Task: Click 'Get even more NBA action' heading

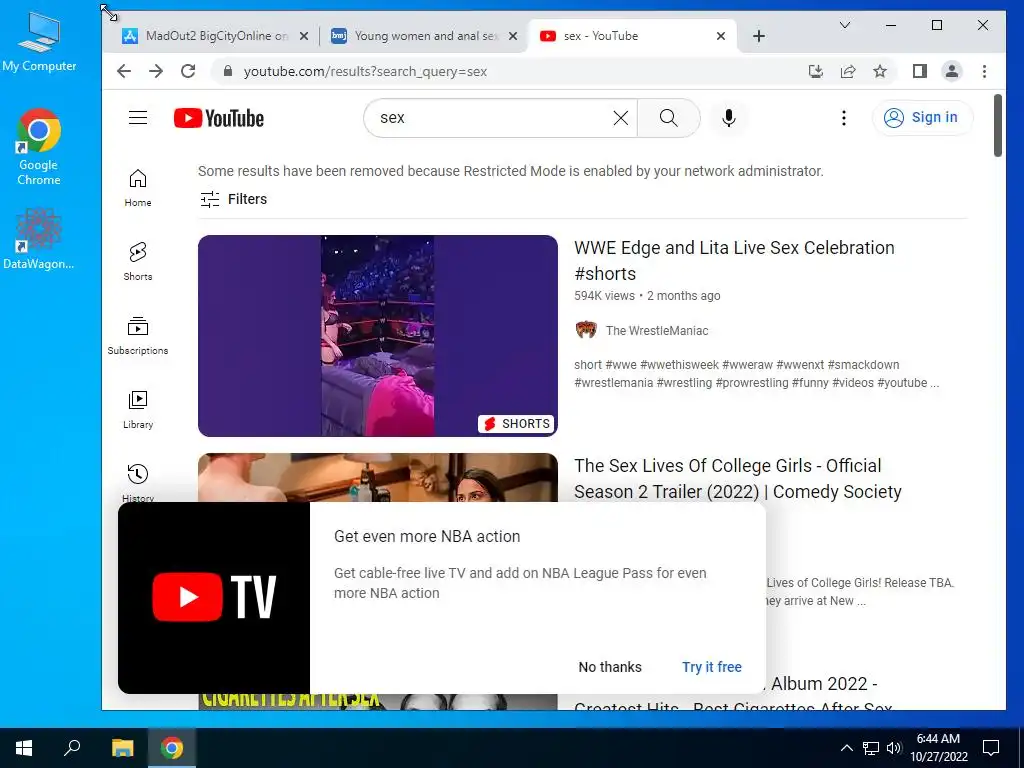Action: pos(427,536)
